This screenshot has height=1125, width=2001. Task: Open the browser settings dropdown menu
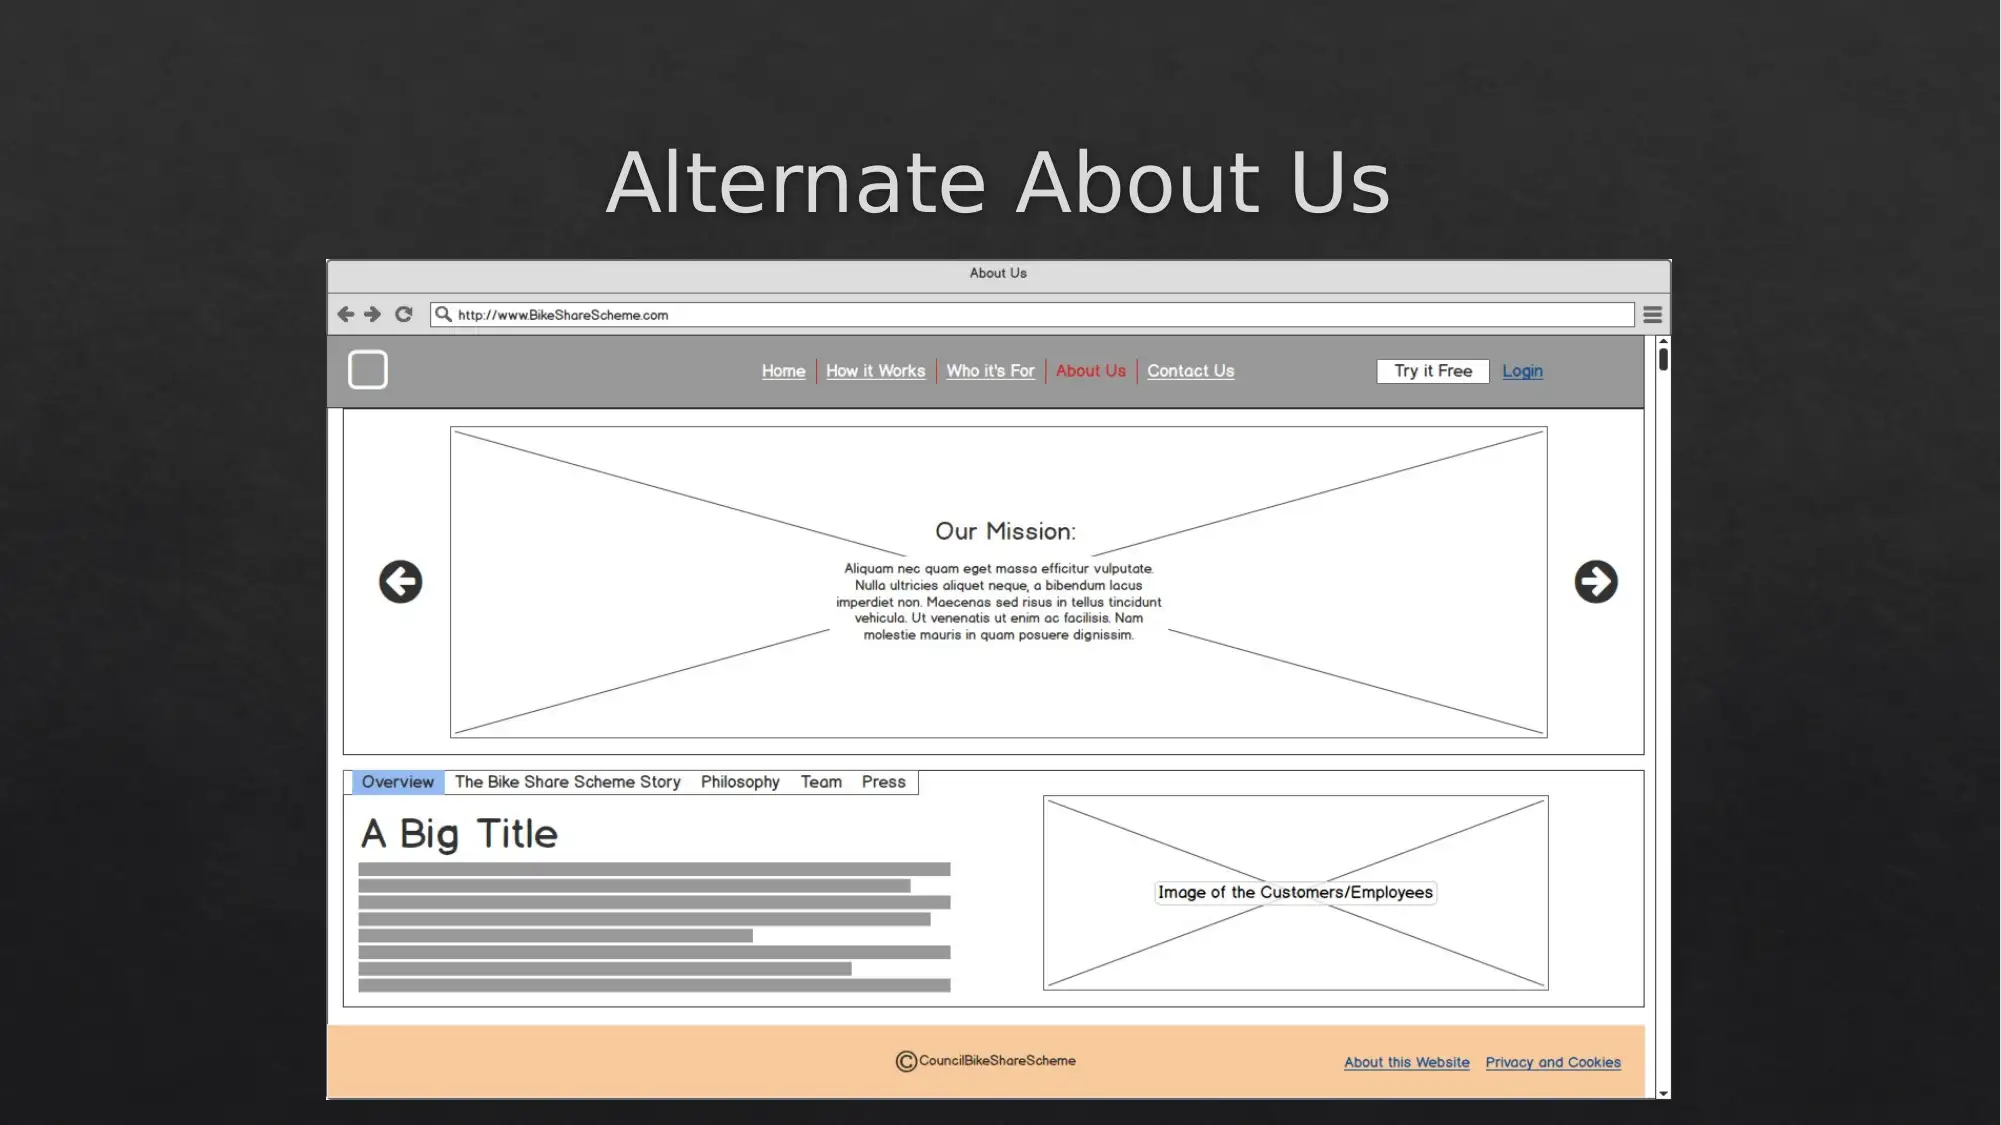point(1652,315)
